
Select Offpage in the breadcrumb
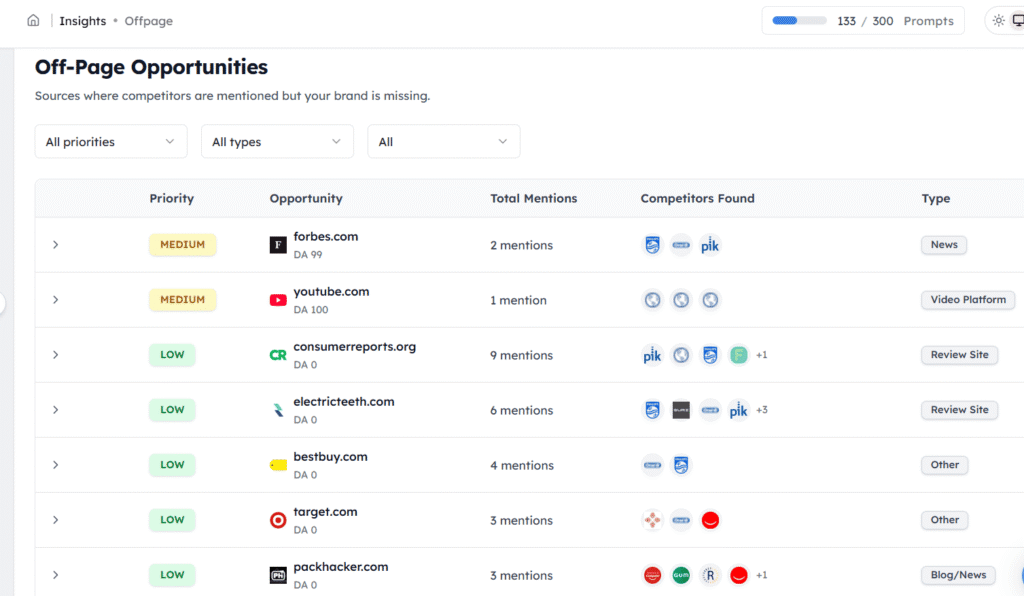[x=148, y=20]
